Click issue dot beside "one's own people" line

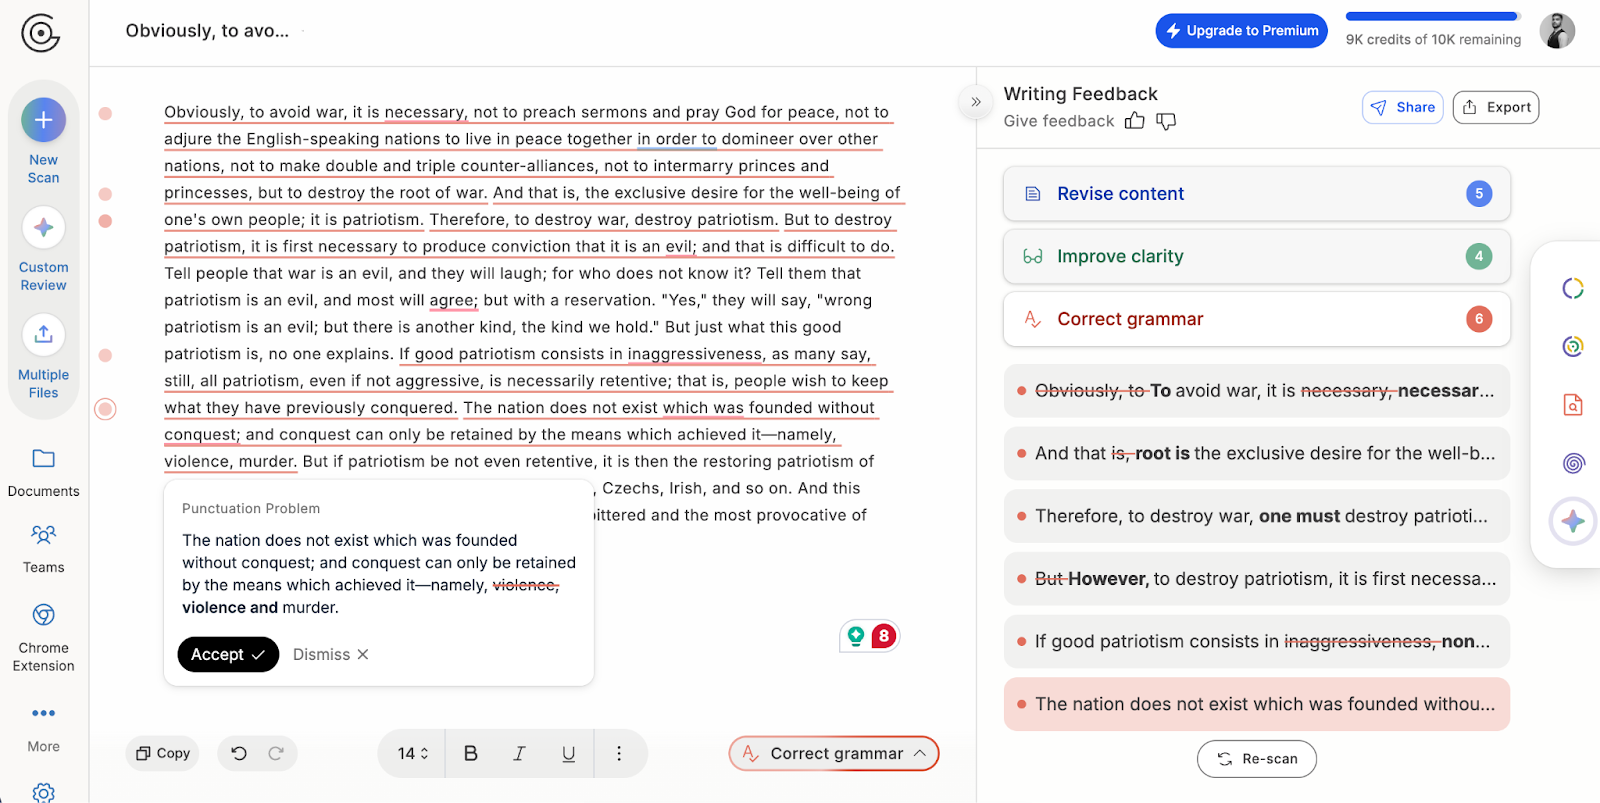105,221
